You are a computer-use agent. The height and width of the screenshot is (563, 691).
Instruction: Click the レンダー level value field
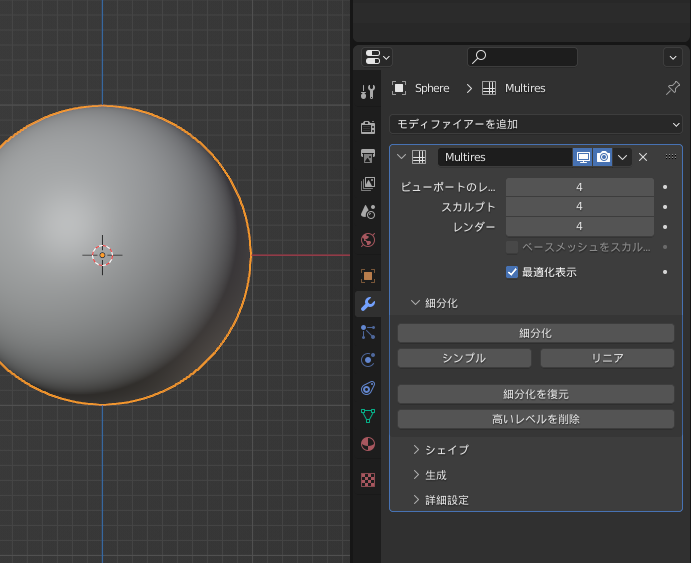(580, 226)
